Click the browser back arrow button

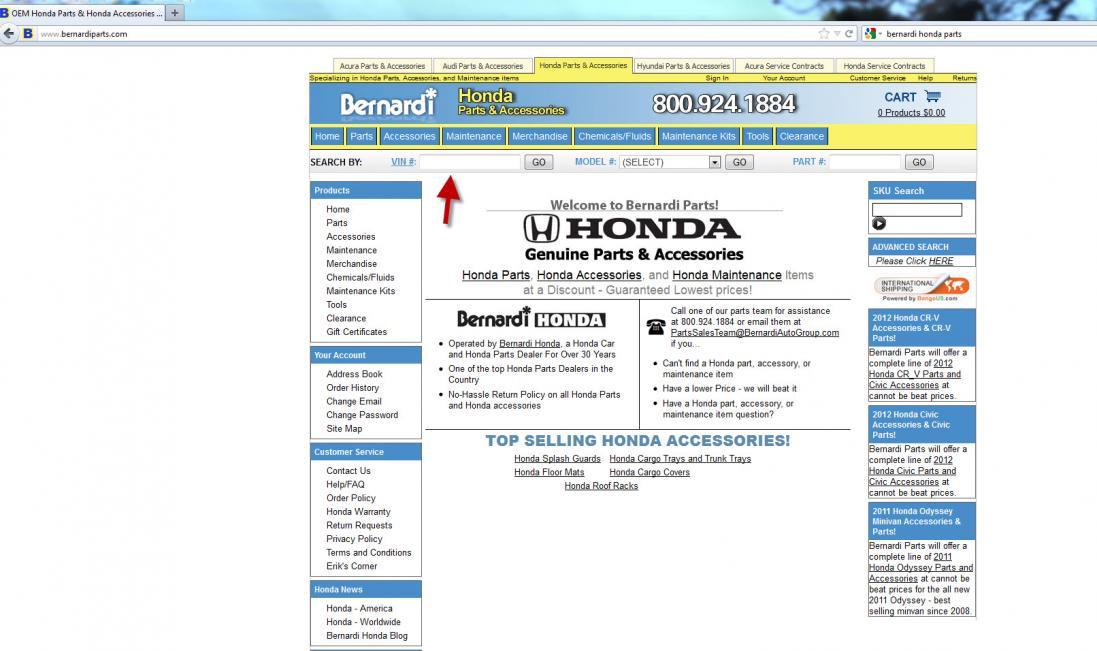pos(9,33)
